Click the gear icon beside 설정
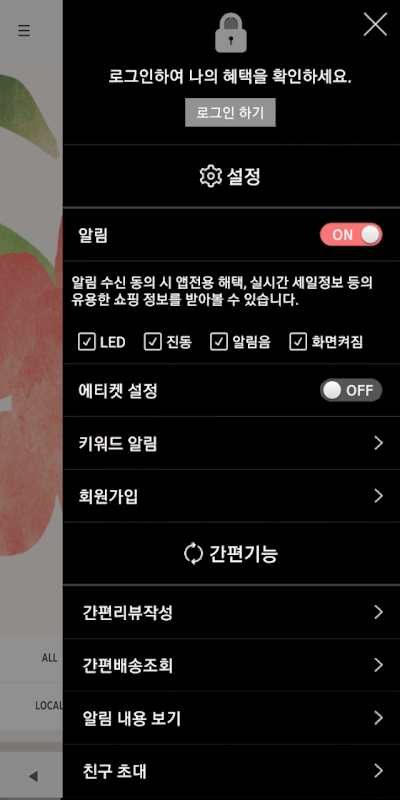 pos(210,177)
